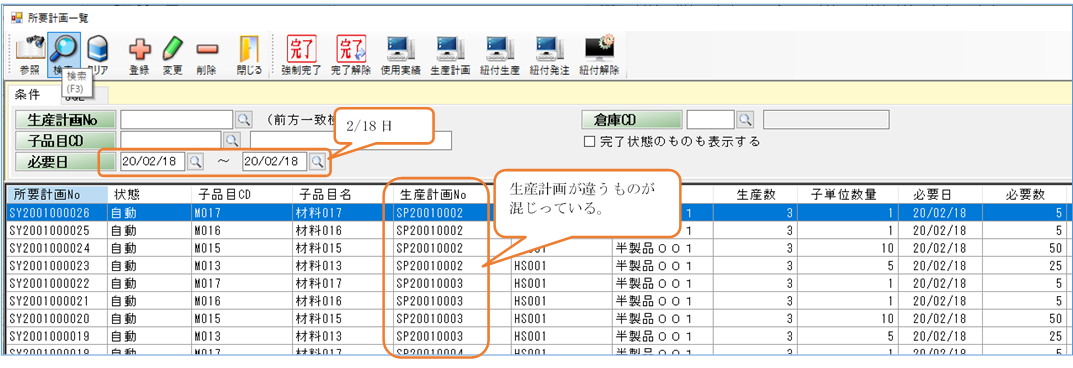Click 必要数 25 in row SY2001000019
The image size is (1073, 368).
(1056, 337)
